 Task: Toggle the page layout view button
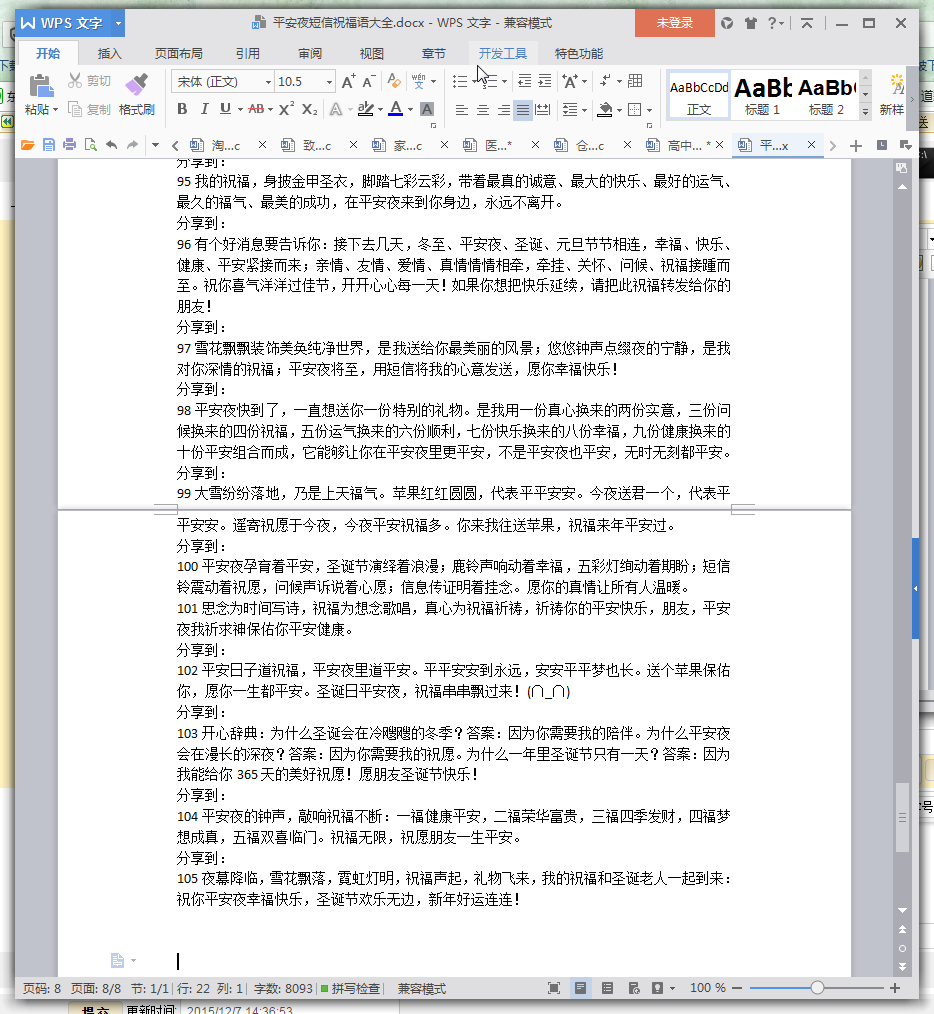(x=580, y=988)
